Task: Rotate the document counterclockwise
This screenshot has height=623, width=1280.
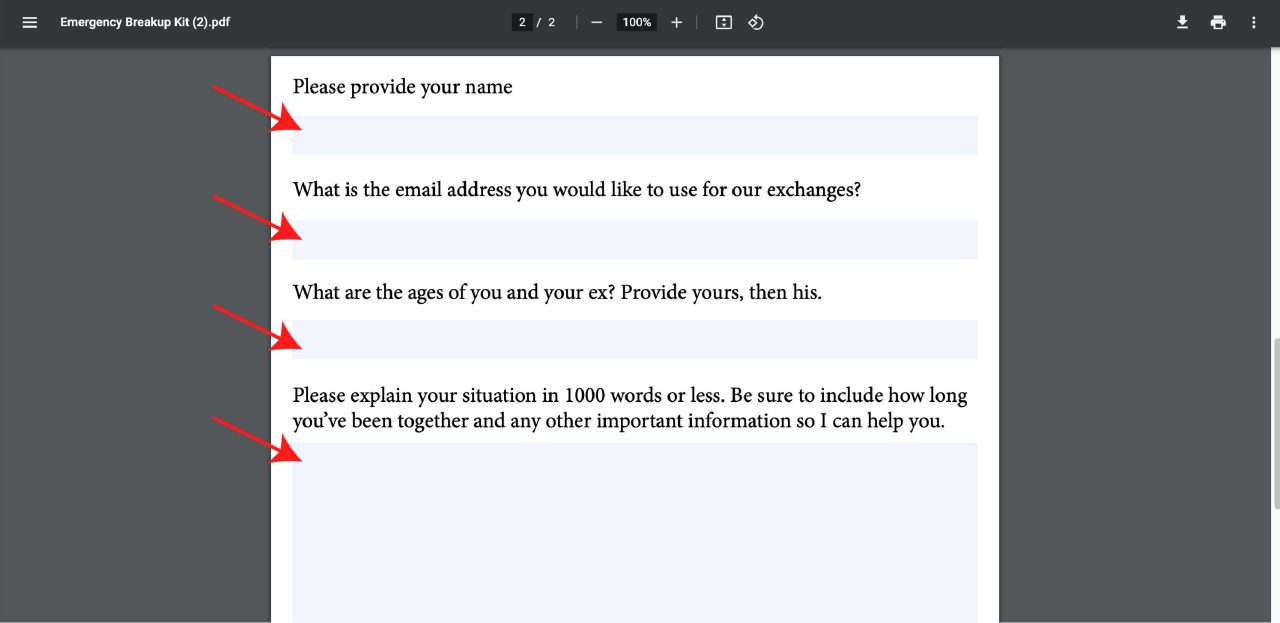Action: tap(756, 22)
